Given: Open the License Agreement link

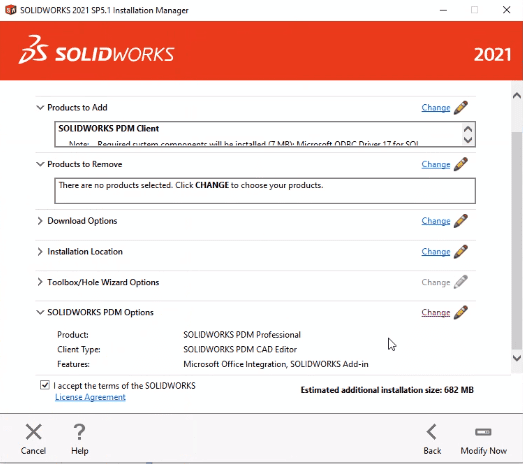Looking at the screenshot, I should [x=90, y=397].
